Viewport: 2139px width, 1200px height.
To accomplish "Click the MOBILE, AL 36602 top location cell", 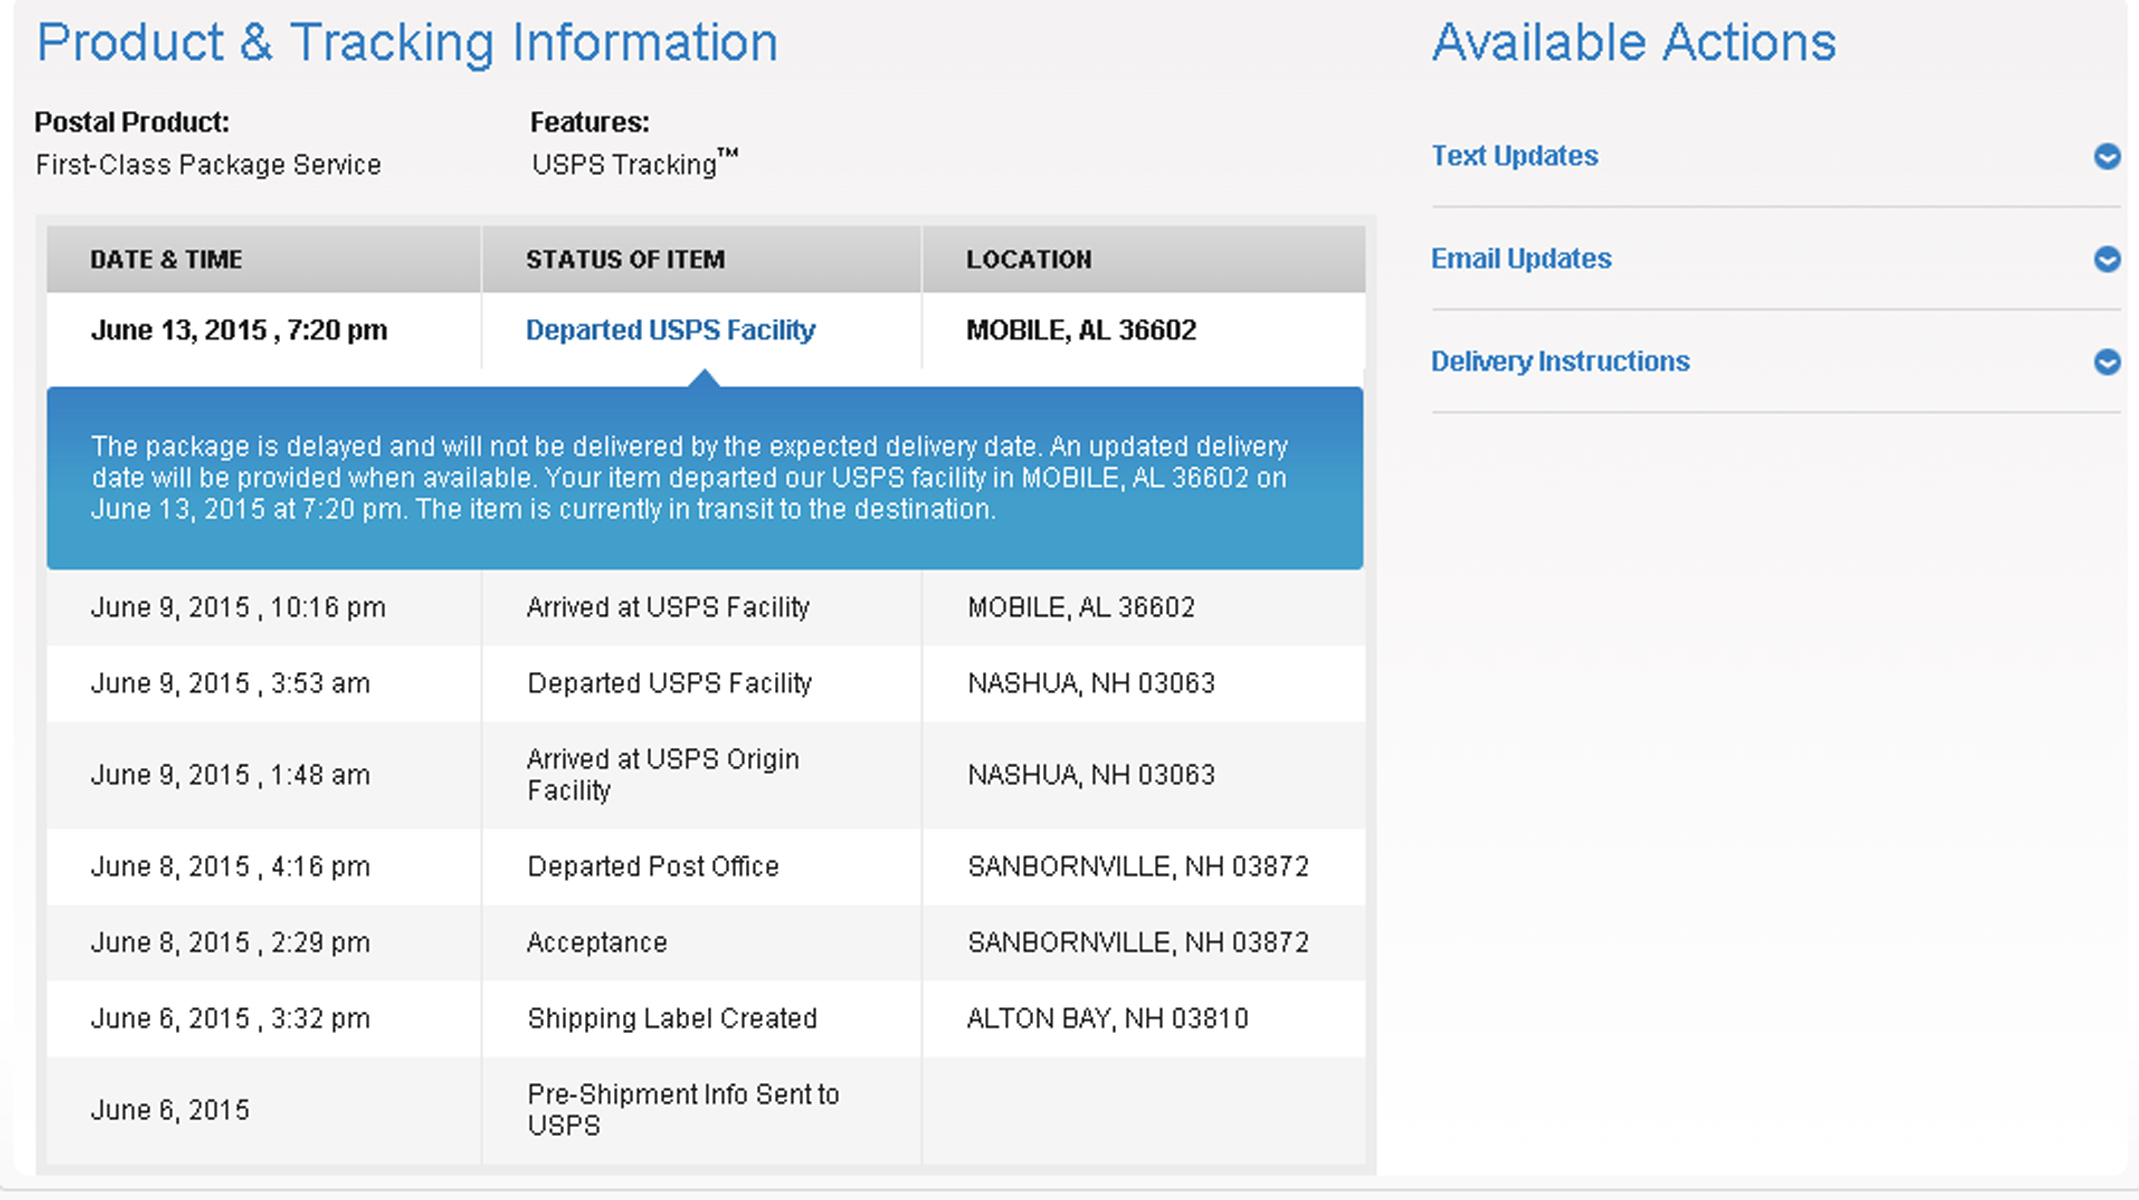I will 1081,330.
